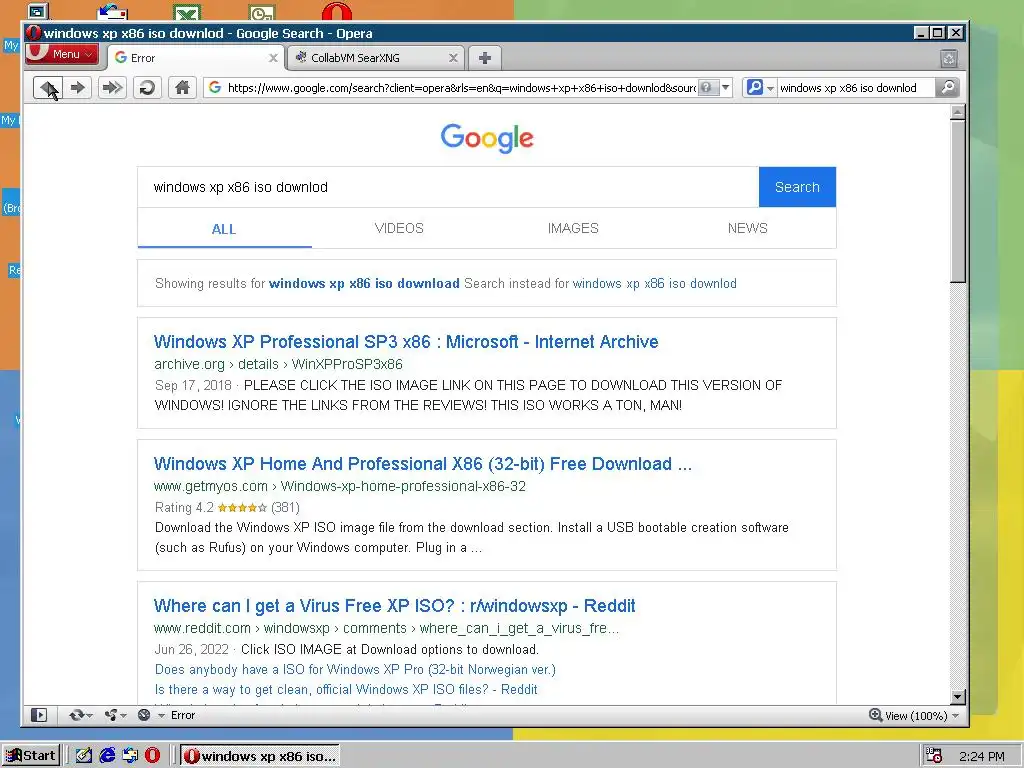Open the Opera Menu button
Screen dimensions: 1024x768
(x=62, y=54)
